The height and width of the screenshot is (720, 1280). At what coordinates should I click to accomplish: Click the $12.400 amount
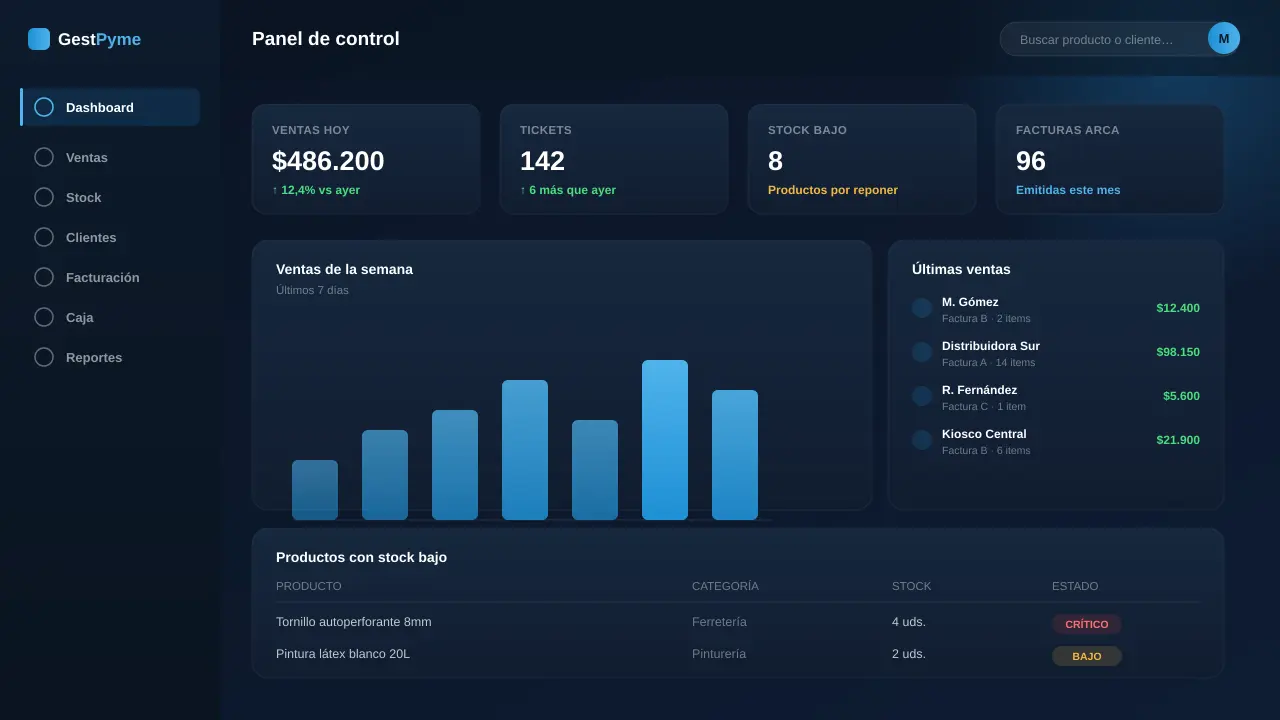pyautogui.click(x=1178, y=308)
